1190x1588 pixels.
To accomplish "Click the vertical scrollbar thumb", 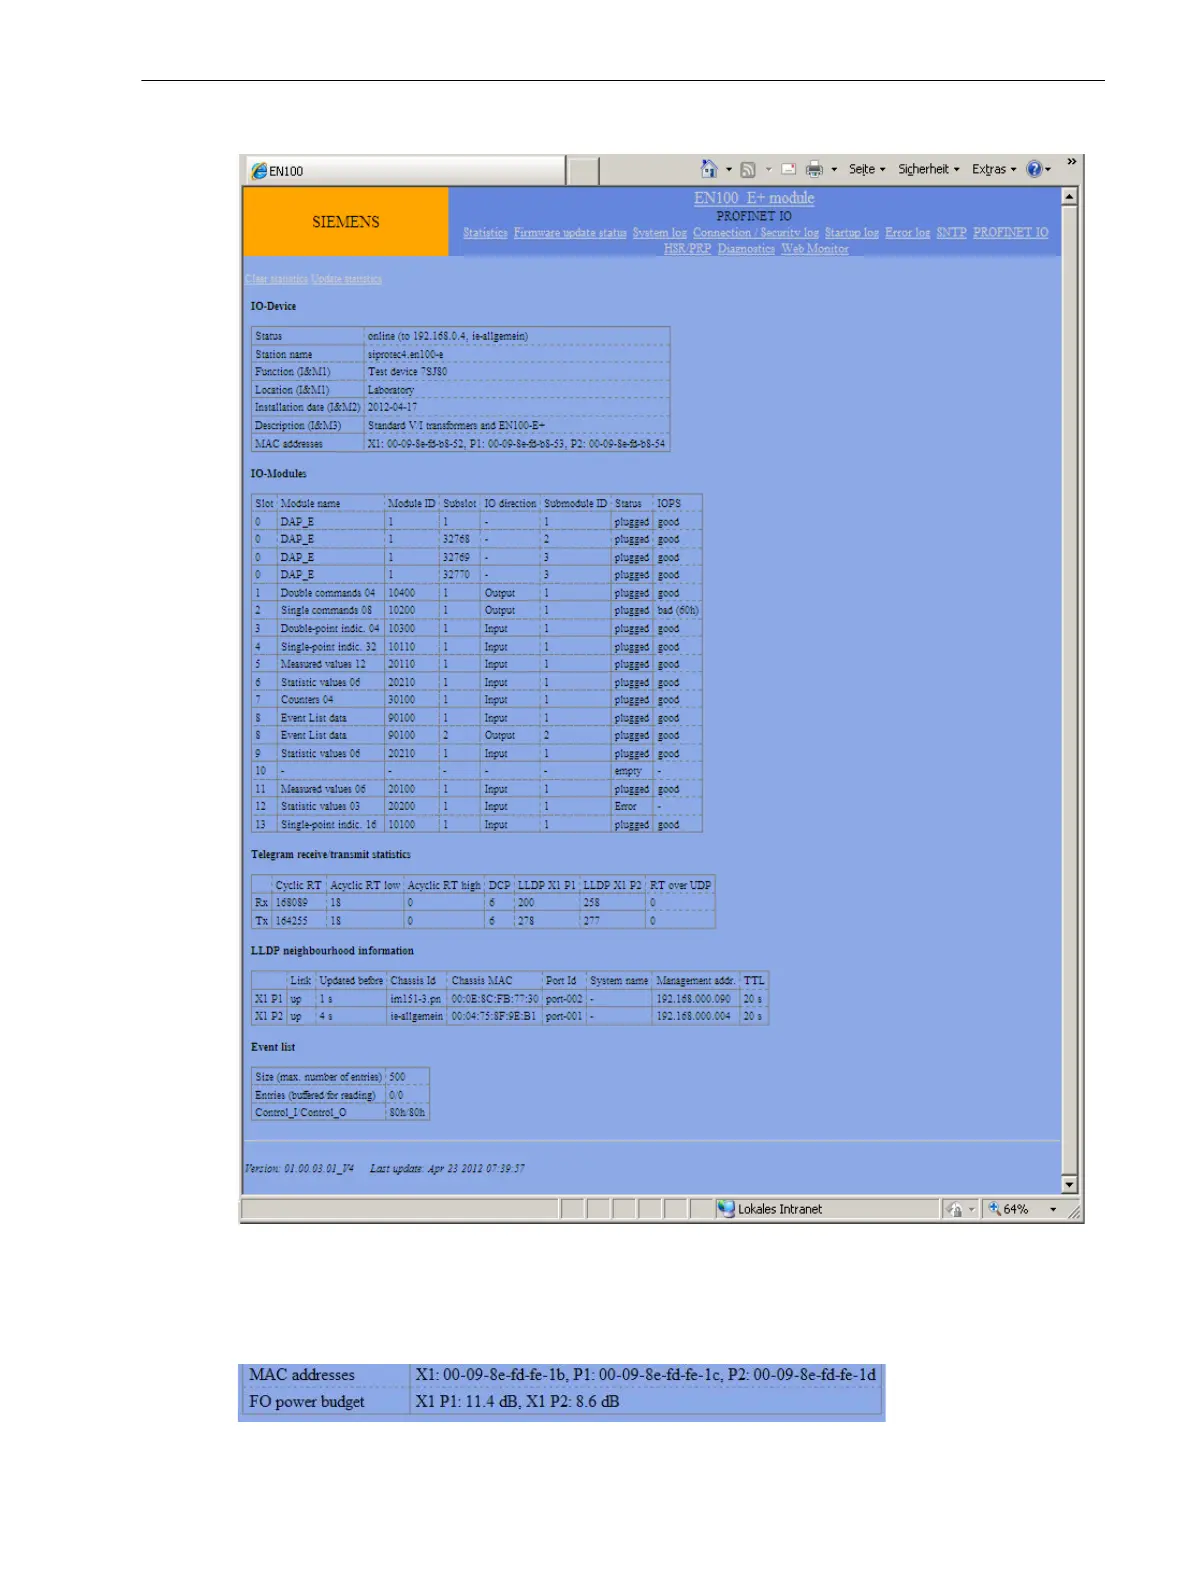I will pos(1069,690).
